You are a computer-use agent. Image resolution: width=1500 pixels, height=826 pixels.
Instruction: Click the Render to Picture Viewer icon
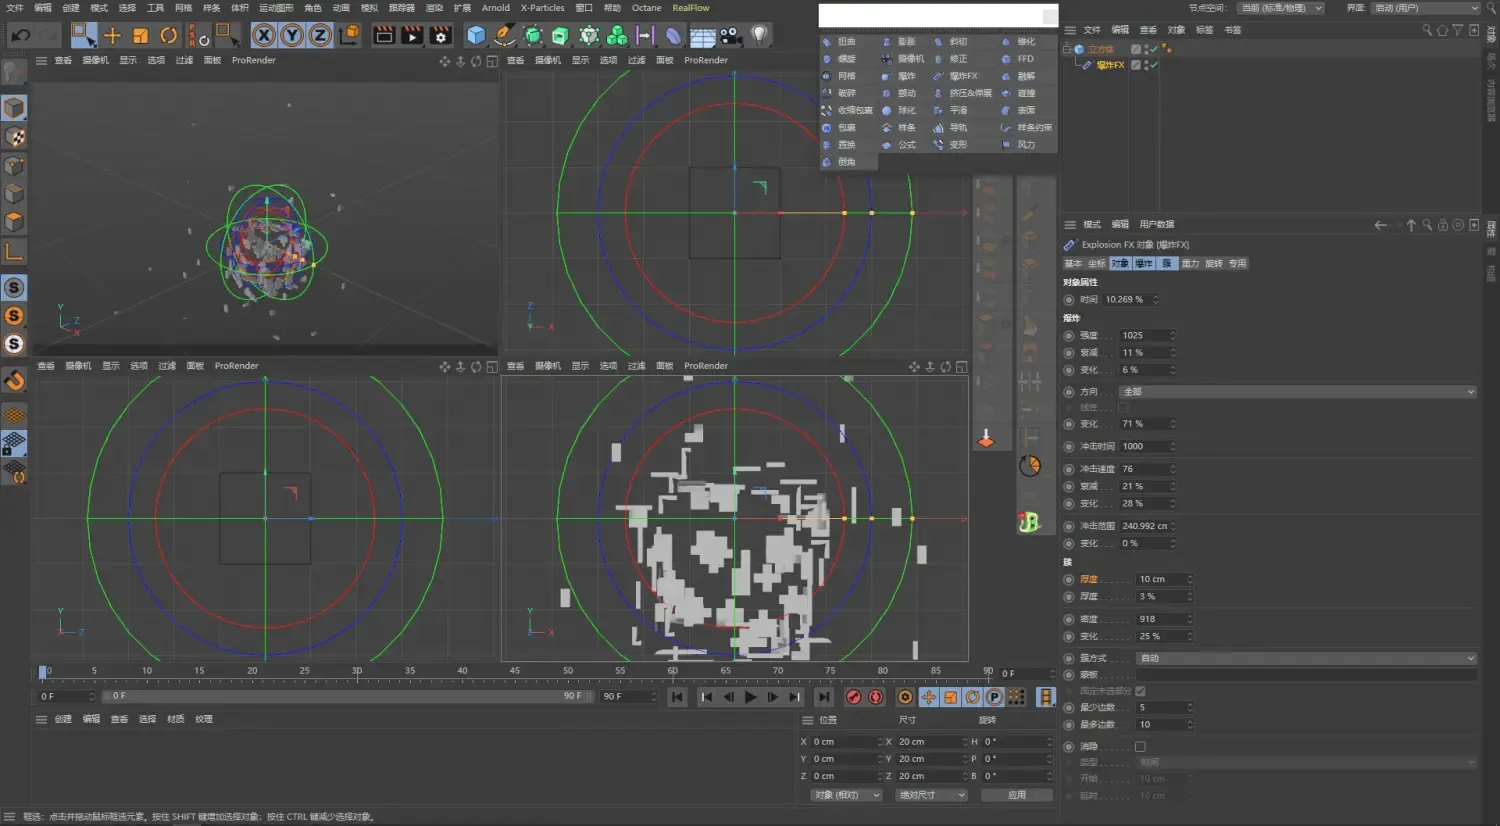click(411, 35)
